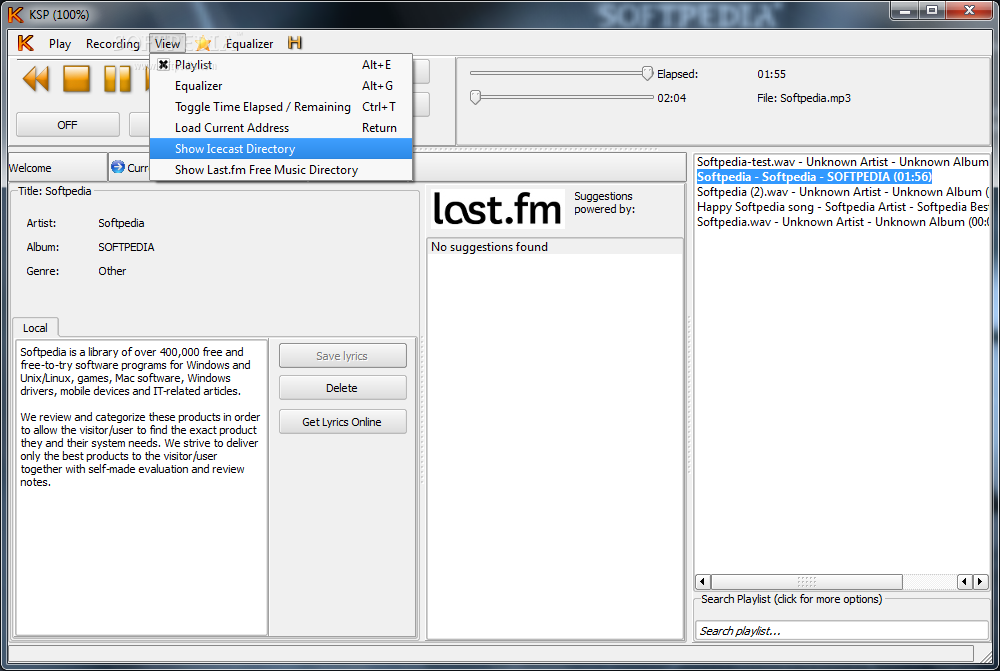Viewport: 1000px width, 671px height.
Task: Click Search Playlist (click for more options) label
Action: (791, 599)
